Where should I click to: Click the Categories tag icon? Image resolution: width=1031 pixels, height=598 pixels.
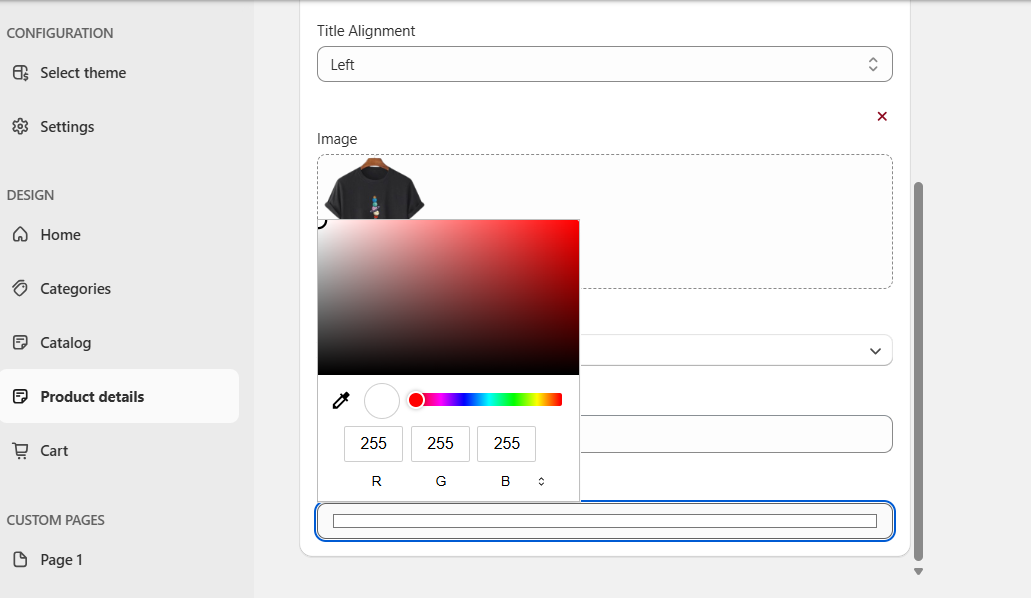[x=20, y=288]
